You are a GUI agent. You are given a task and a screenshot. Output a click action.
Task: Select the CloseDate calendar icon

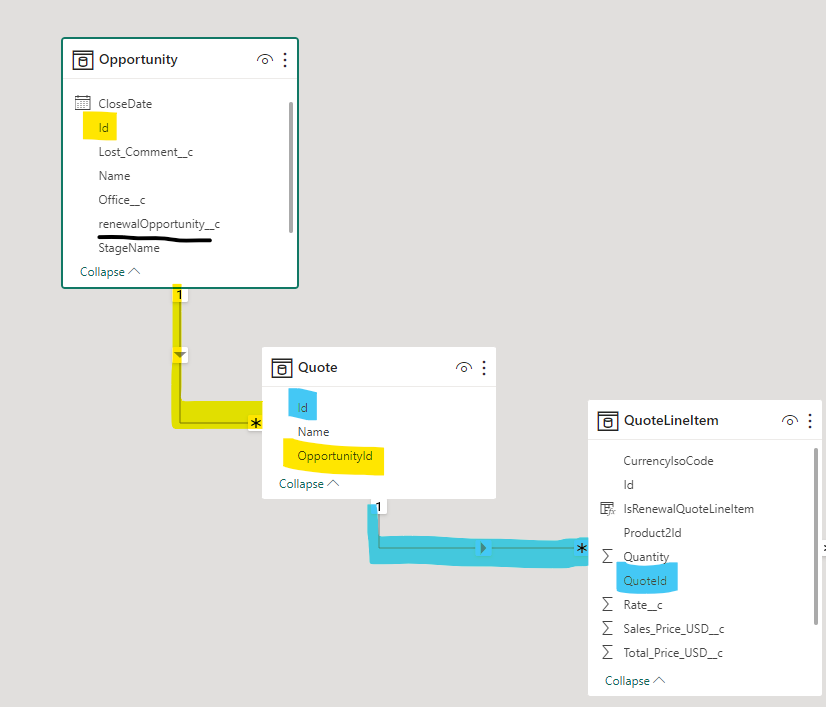coord(83,103)
